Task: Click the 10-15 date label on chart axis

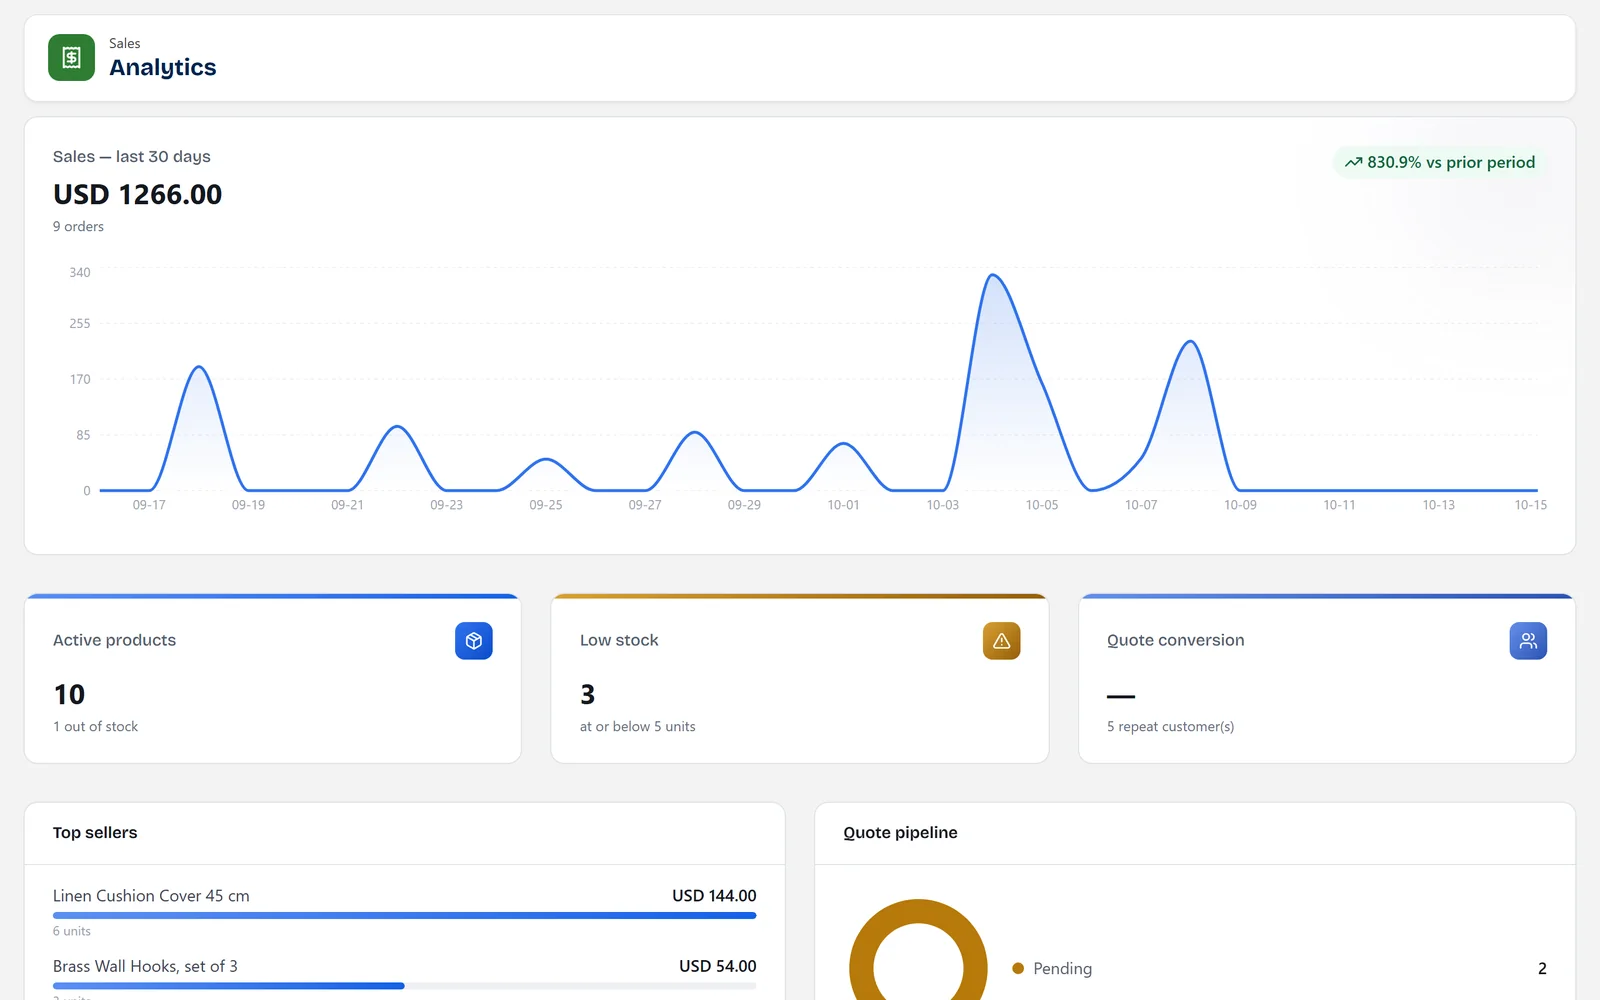Action: (x=1530, y=505)
